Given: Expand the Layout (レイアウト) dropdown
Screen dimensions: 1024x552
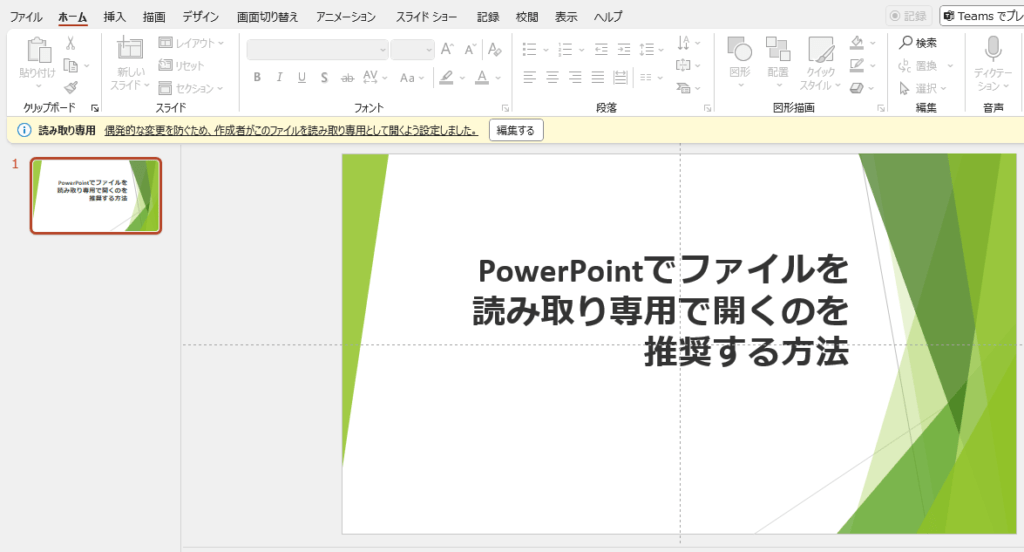Looking at the screenshot, I should pyautogui.click(x=191, y=43).
